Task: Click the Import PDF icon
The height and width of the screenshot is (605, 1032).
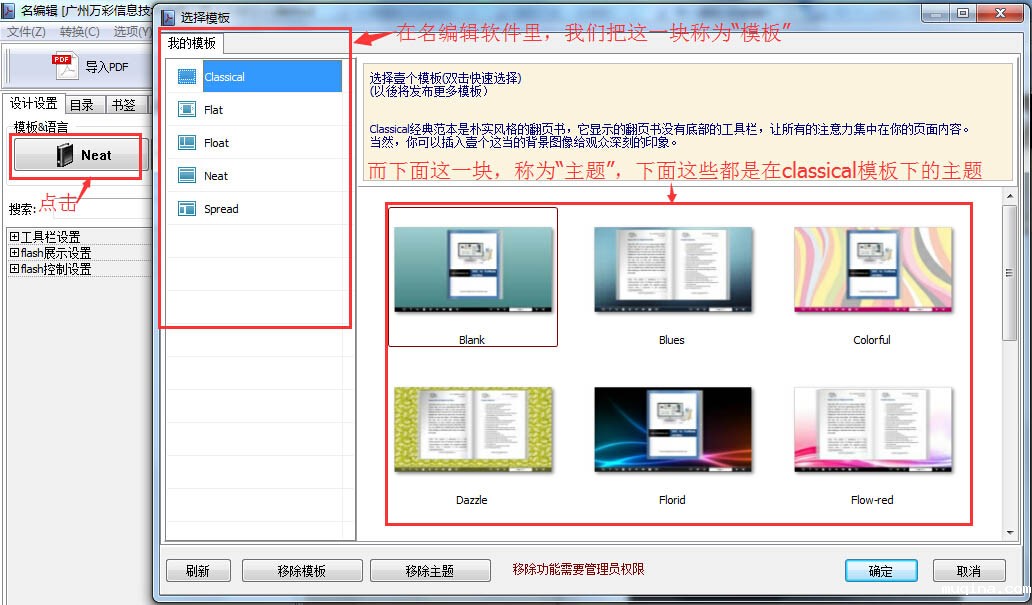Action: click(x=65, y=67)
